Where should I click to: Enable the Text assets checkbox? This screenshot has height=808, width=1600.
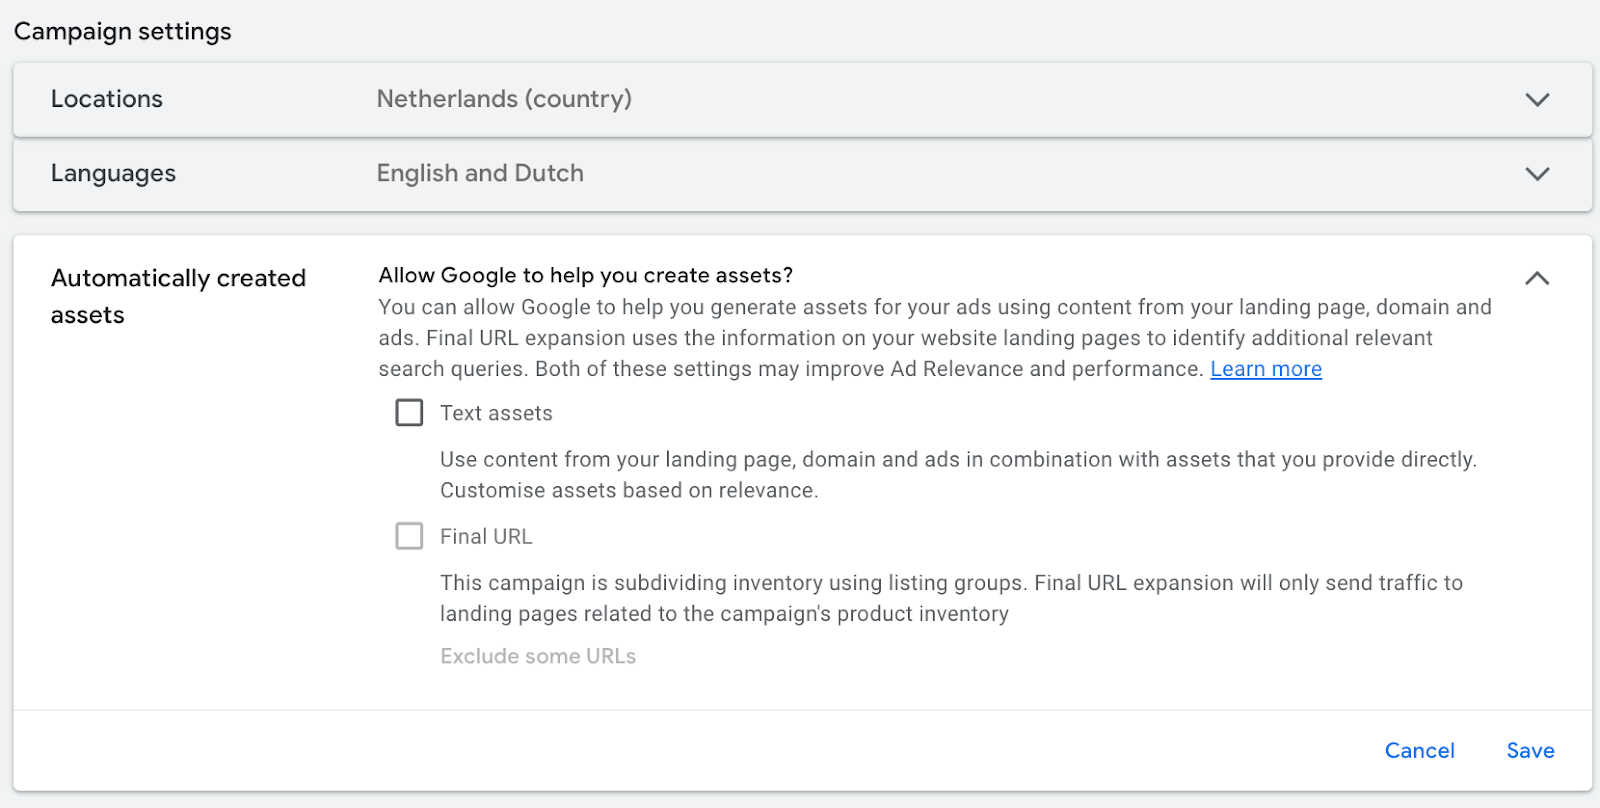[409, 413]
